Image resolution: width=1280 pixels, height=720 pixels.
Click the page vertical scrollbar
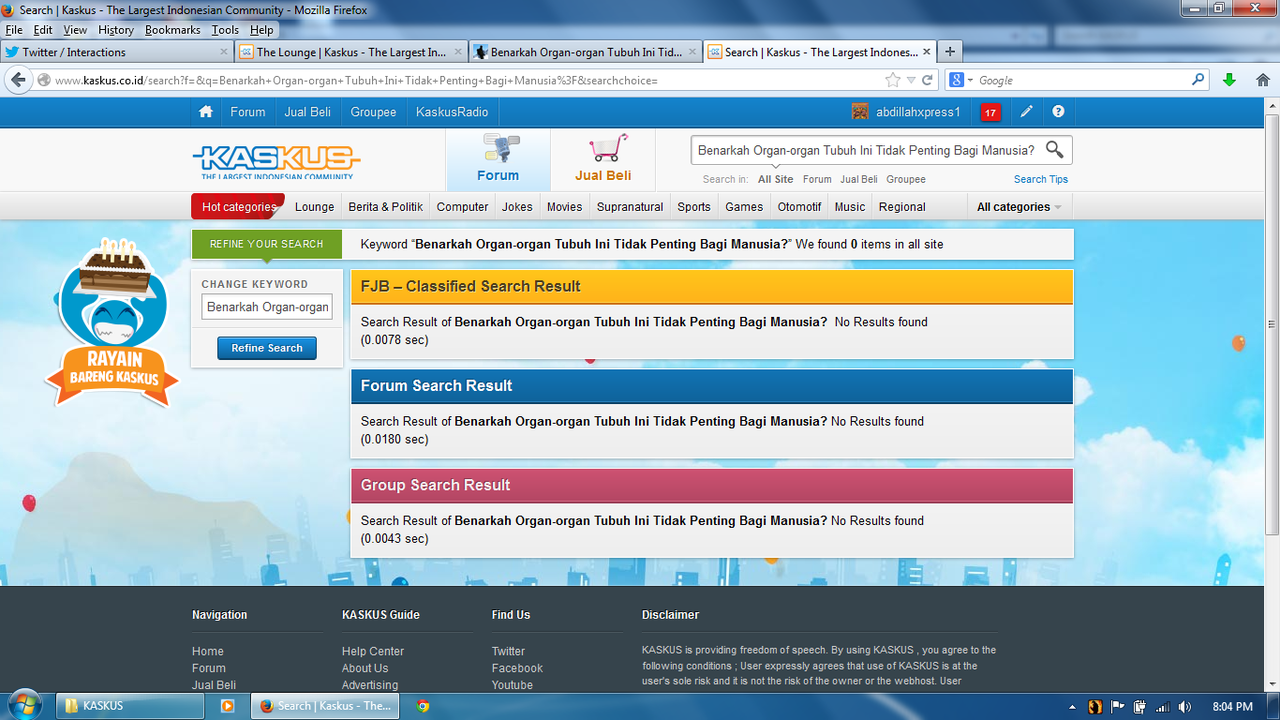point(1272,323)
